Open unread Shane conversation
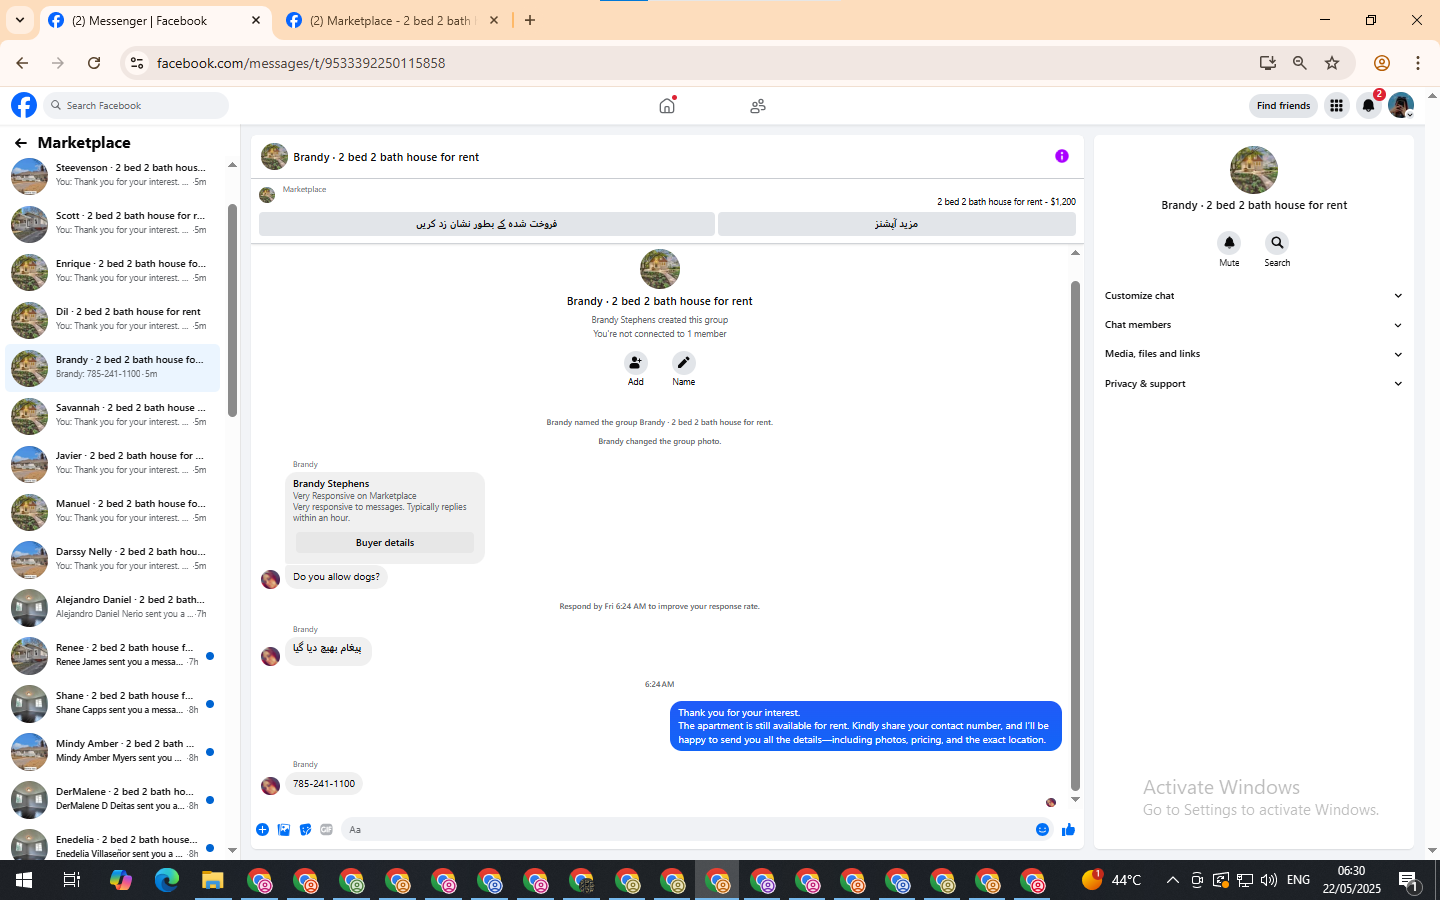This screenshot has height=900, width=1440. coord(113,704)
